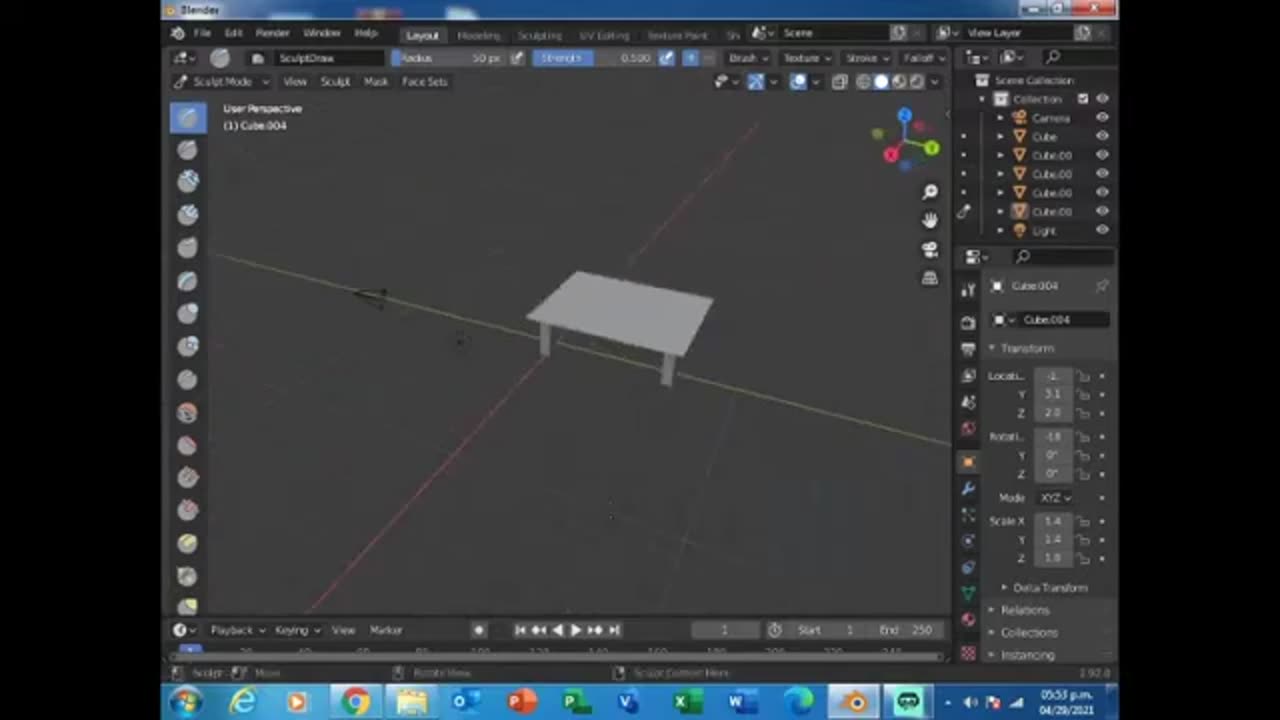
Task: Open the Keying popover in timeline
Action: tap(297, 630)
